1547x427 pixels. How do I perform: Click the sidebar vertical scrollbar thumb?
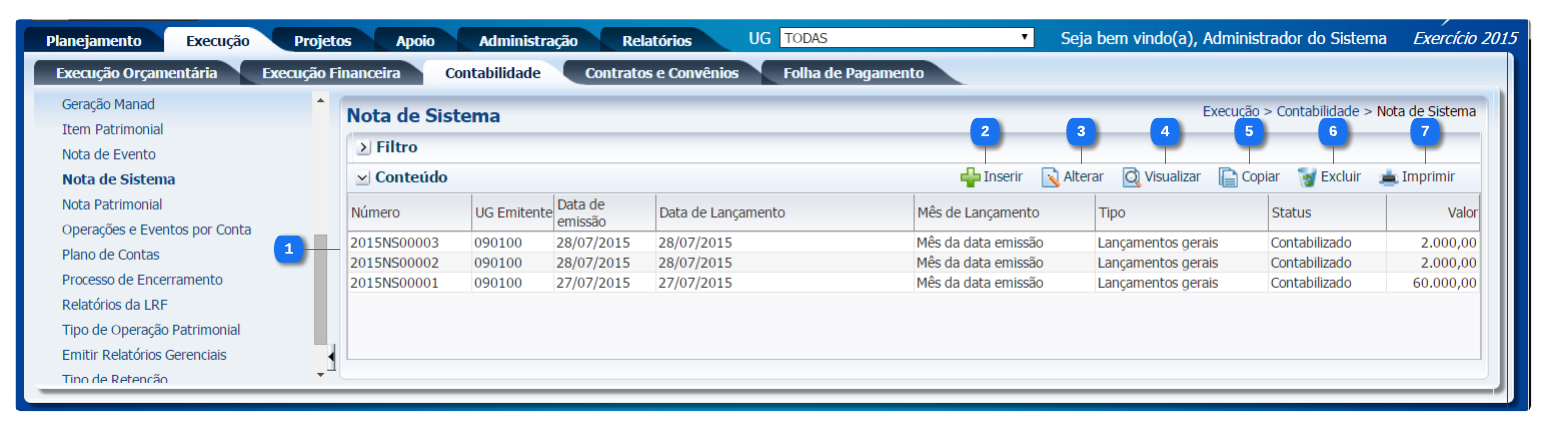[x=320, y=290]
